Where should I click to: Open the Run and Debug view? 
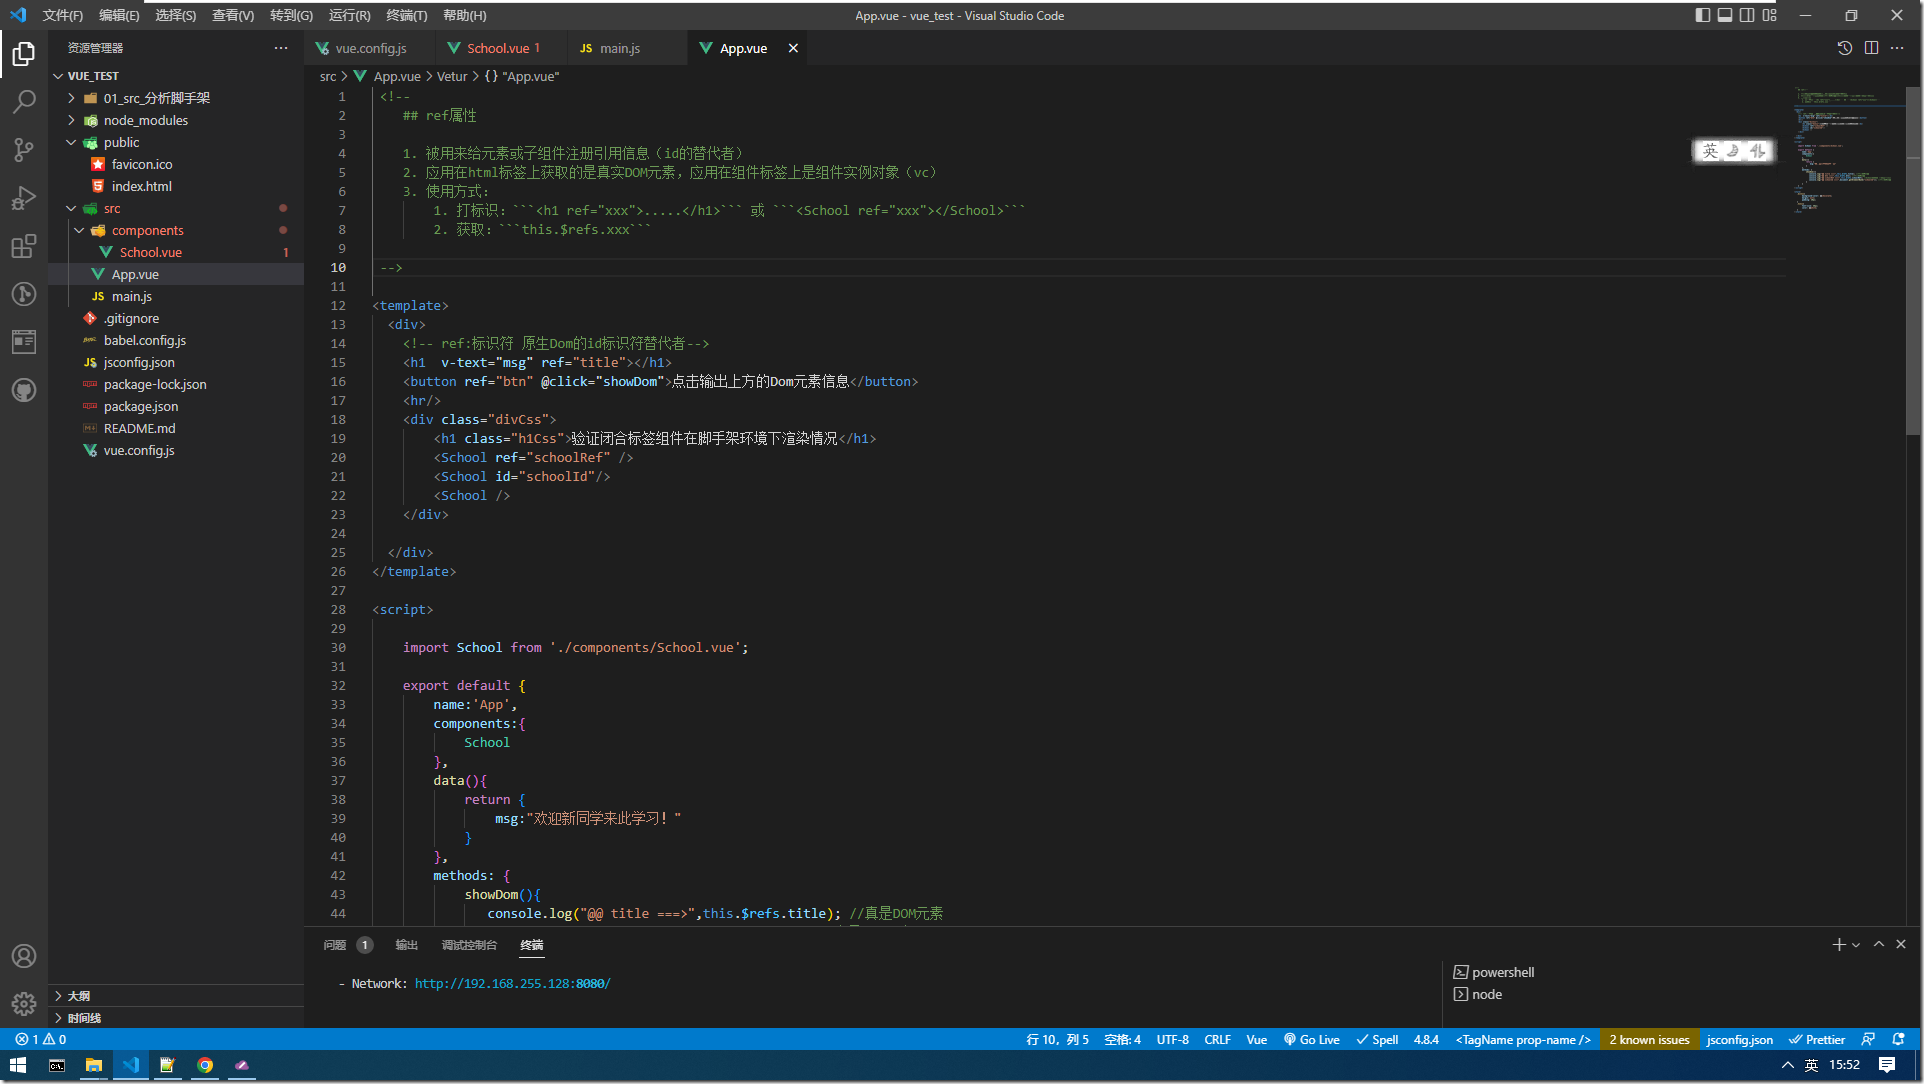click(24, 197)
